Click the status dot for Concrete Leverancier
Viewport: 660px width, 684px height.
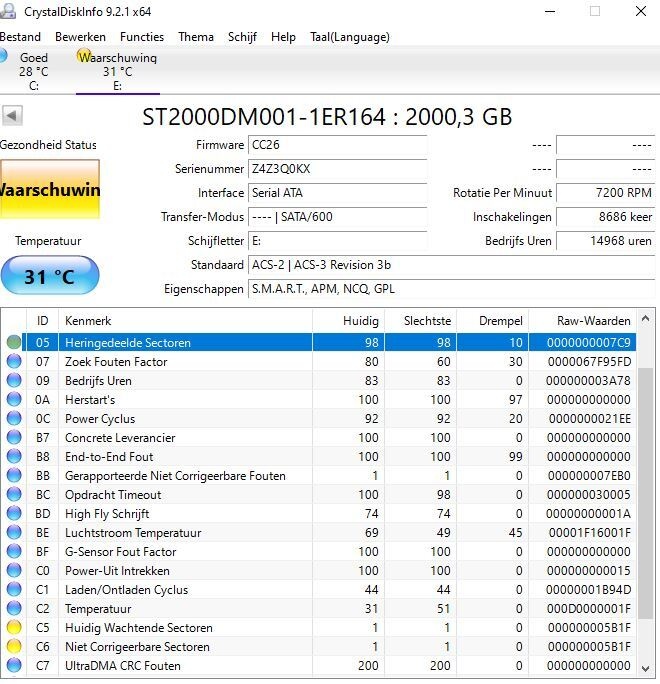point(14,437)
